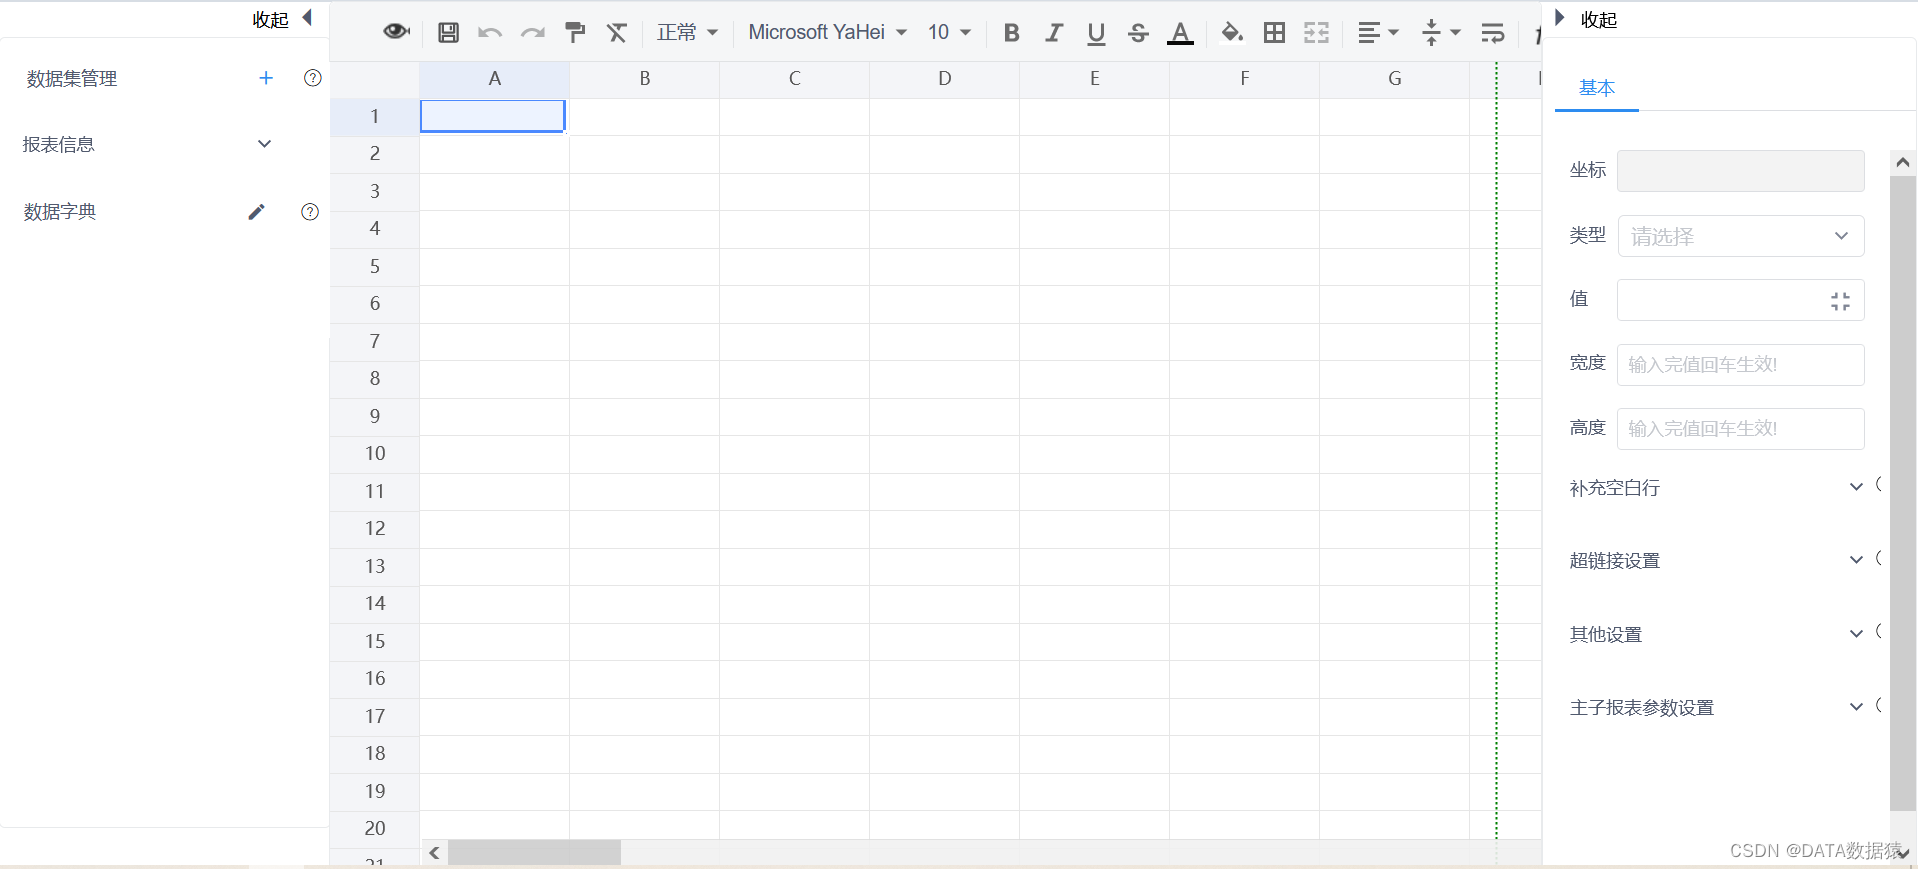Click the right panel scroll up arrow
The image size is (1918, 869).
pos(1903,162)
